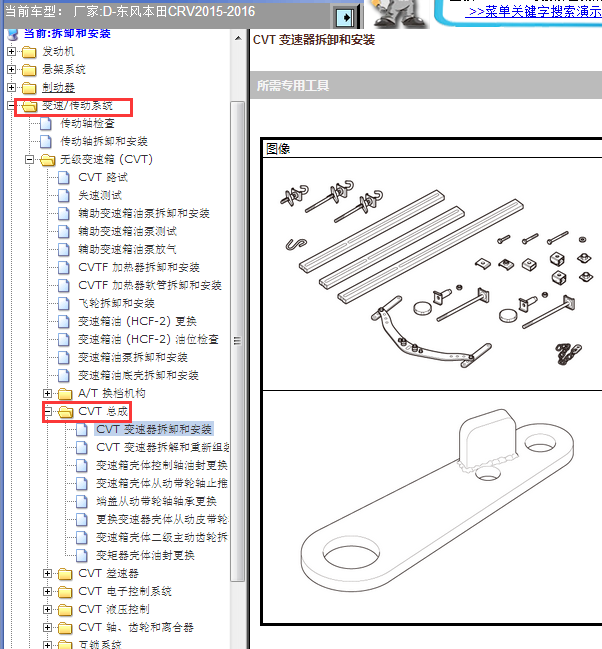The width and height of the screenshot is (602, 649).
Task: Click the 变速/传动系统 folder icon
Action: click(x=29, y=106)
